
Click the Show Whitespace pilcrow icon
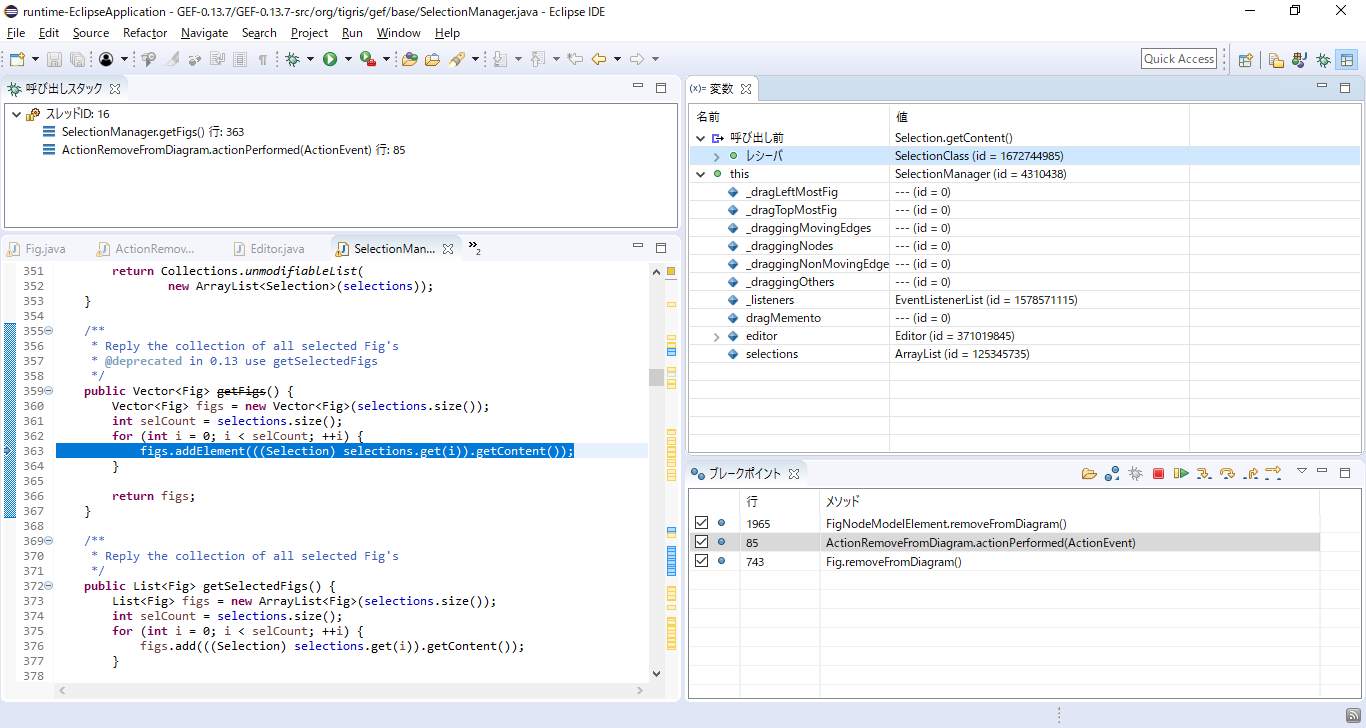[263, 59]
